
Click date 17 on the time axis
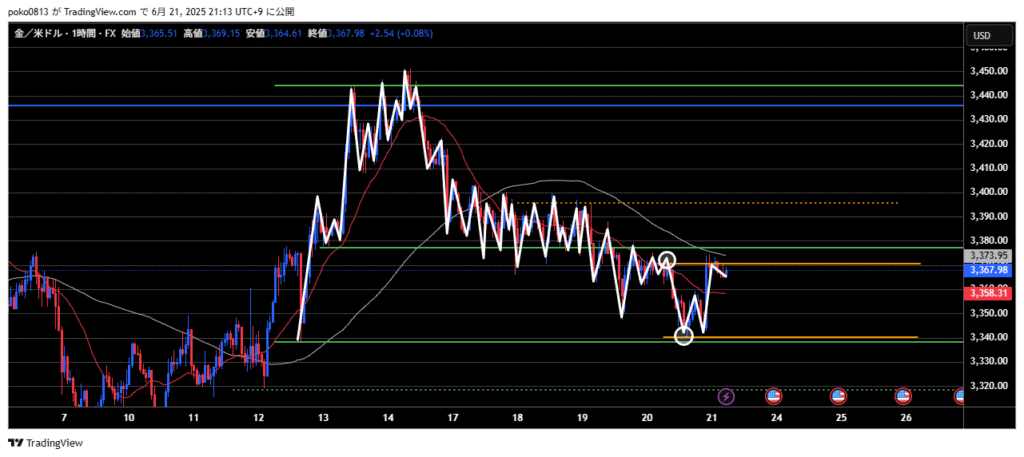pos(452,417)
